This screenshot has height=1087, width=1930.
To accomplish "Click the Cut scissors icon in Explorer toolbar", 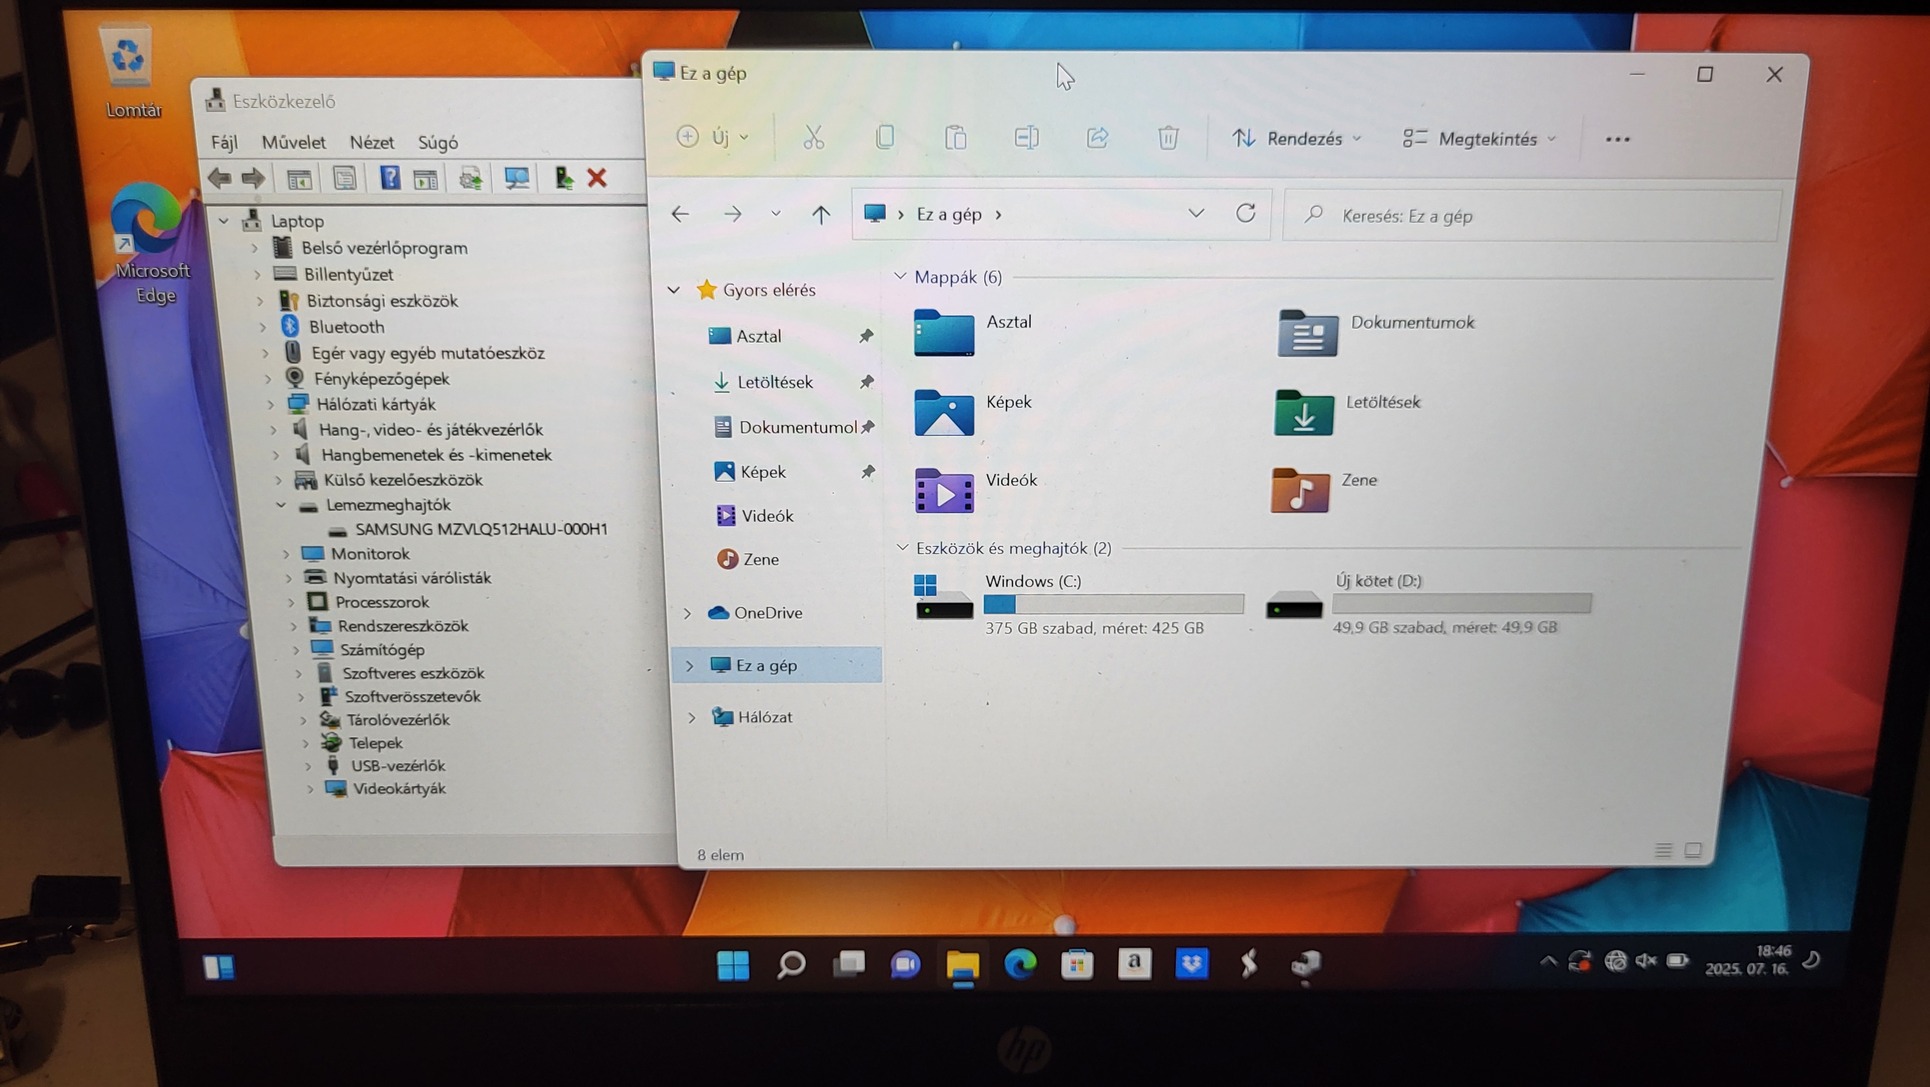I will (x=813, y=138).
